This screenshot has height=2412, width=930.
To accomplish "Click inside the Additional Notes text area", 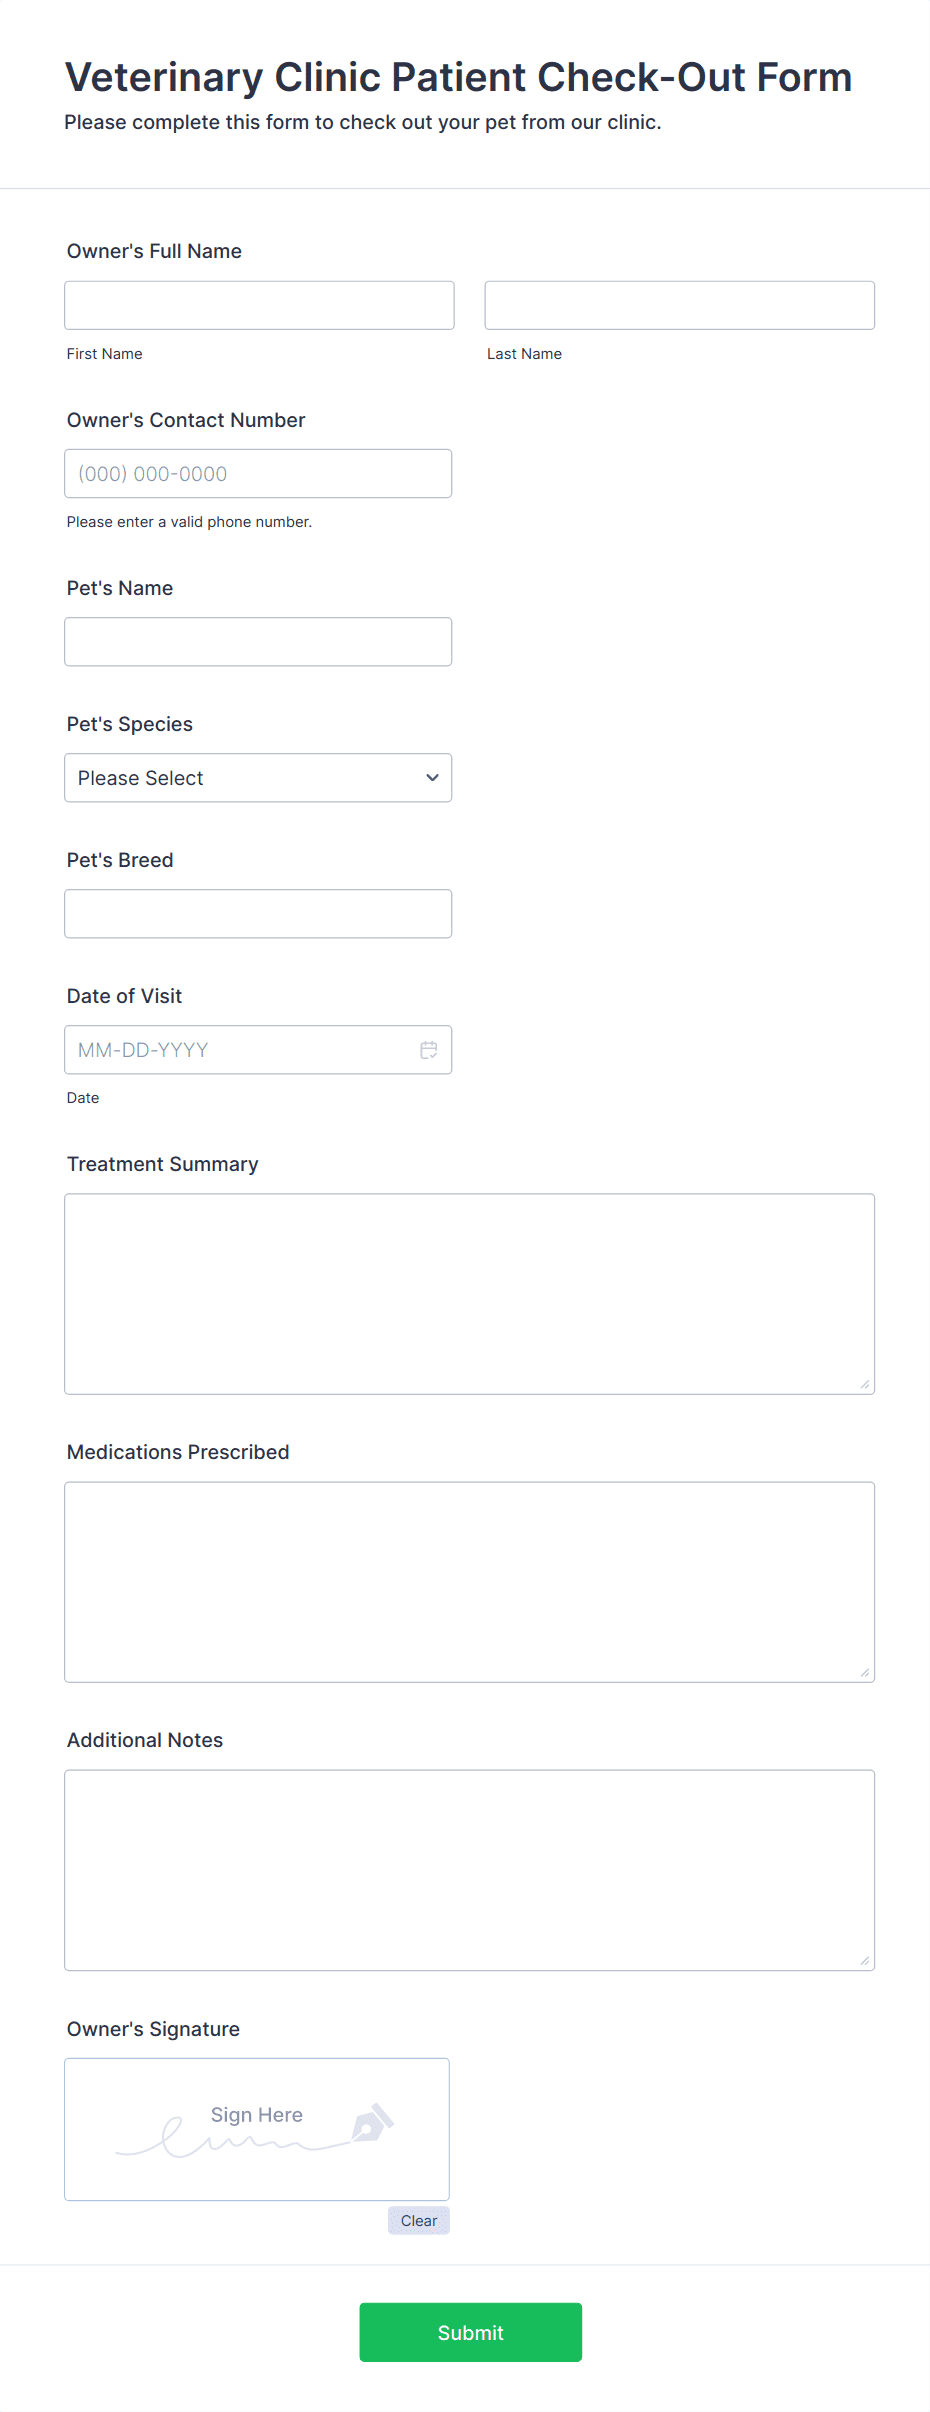I will click(x=469, y=1868).
